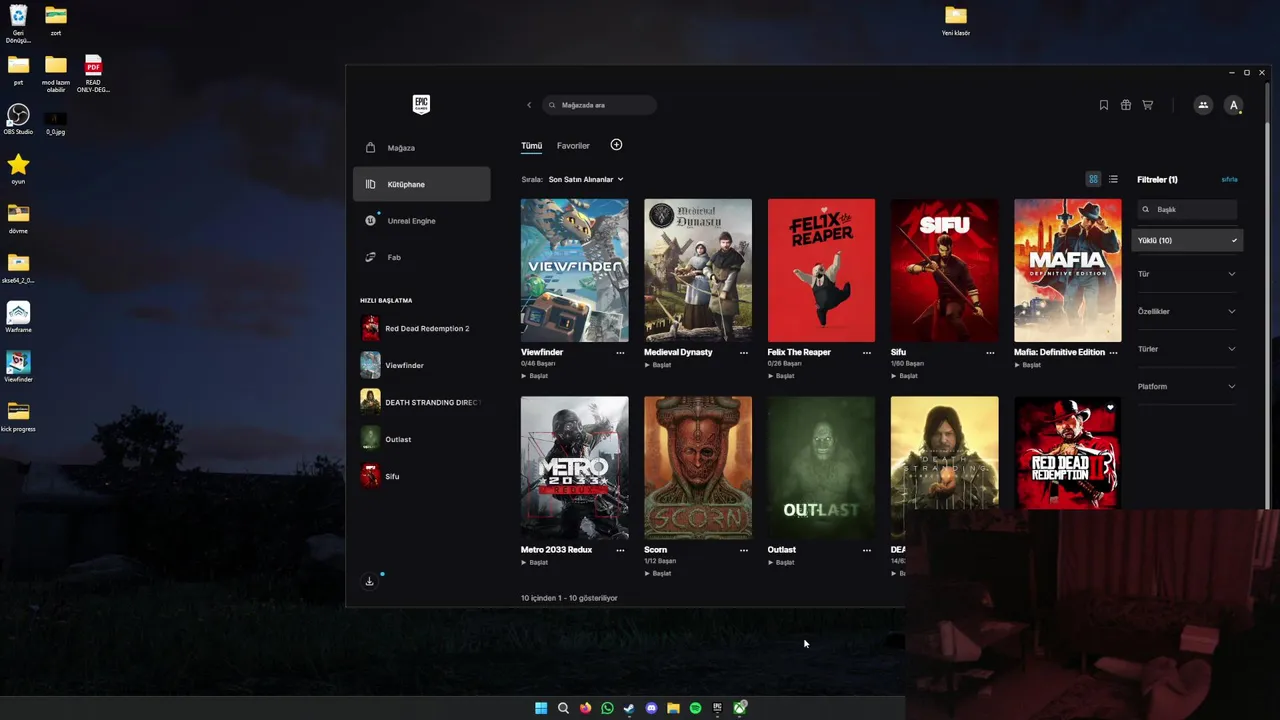Click the Felix The Reaper cover art

(x=821, y=270)
